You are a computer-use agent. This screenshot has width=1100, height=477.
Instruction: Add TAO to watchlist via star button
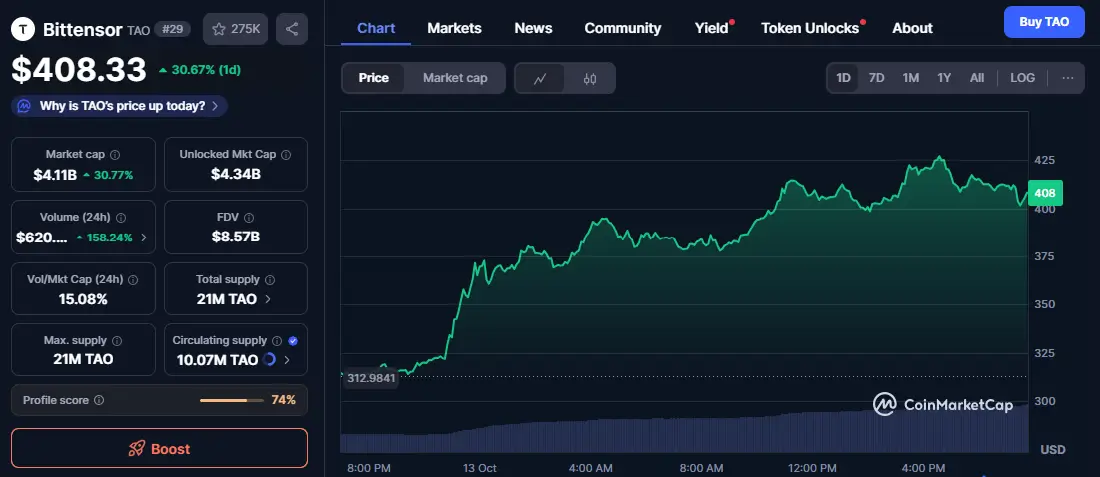pyautogui.click(x=236, y=29)
